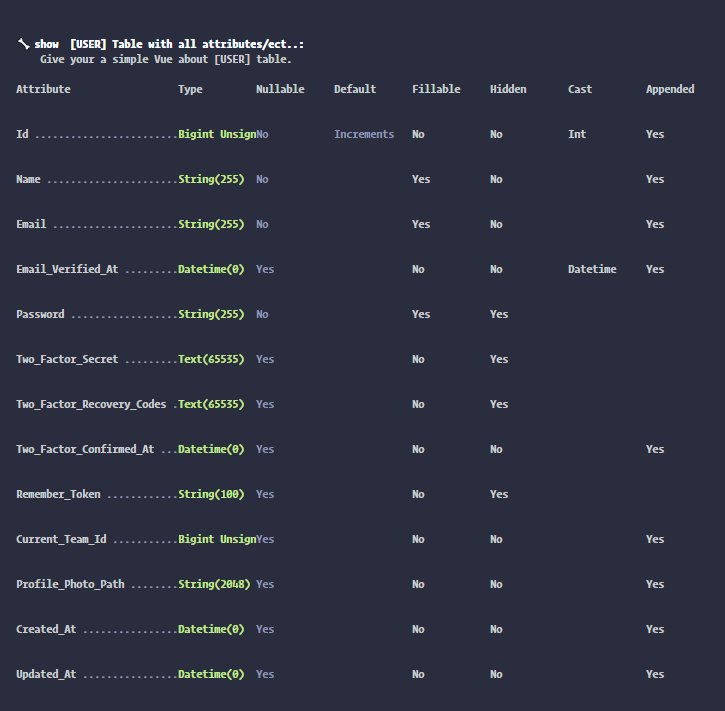This screenshot has height=711, width=725.
Task: Select the 'Nullable' column header
Action: (280, 89)
